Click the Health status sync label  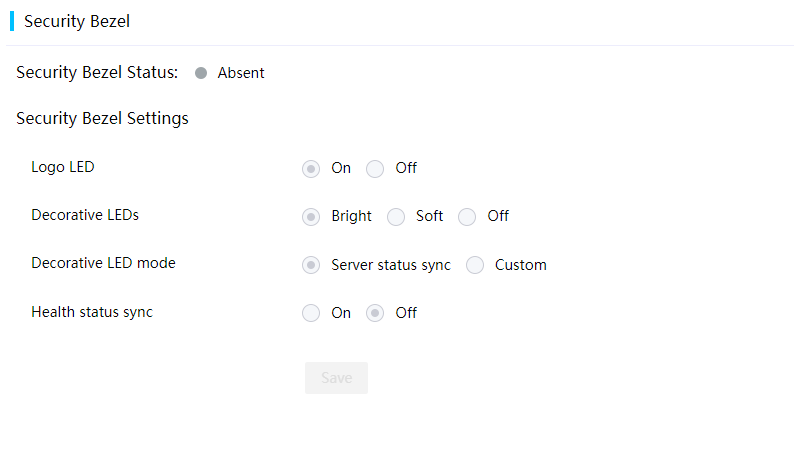92,312
